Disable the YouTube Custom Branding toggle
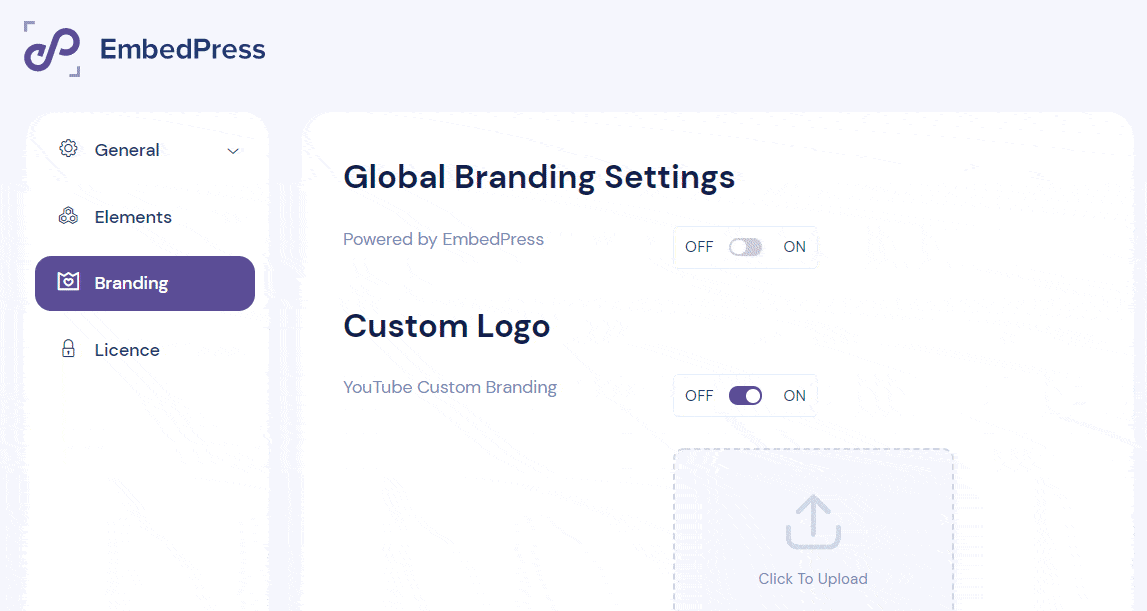 coord(745,396)
